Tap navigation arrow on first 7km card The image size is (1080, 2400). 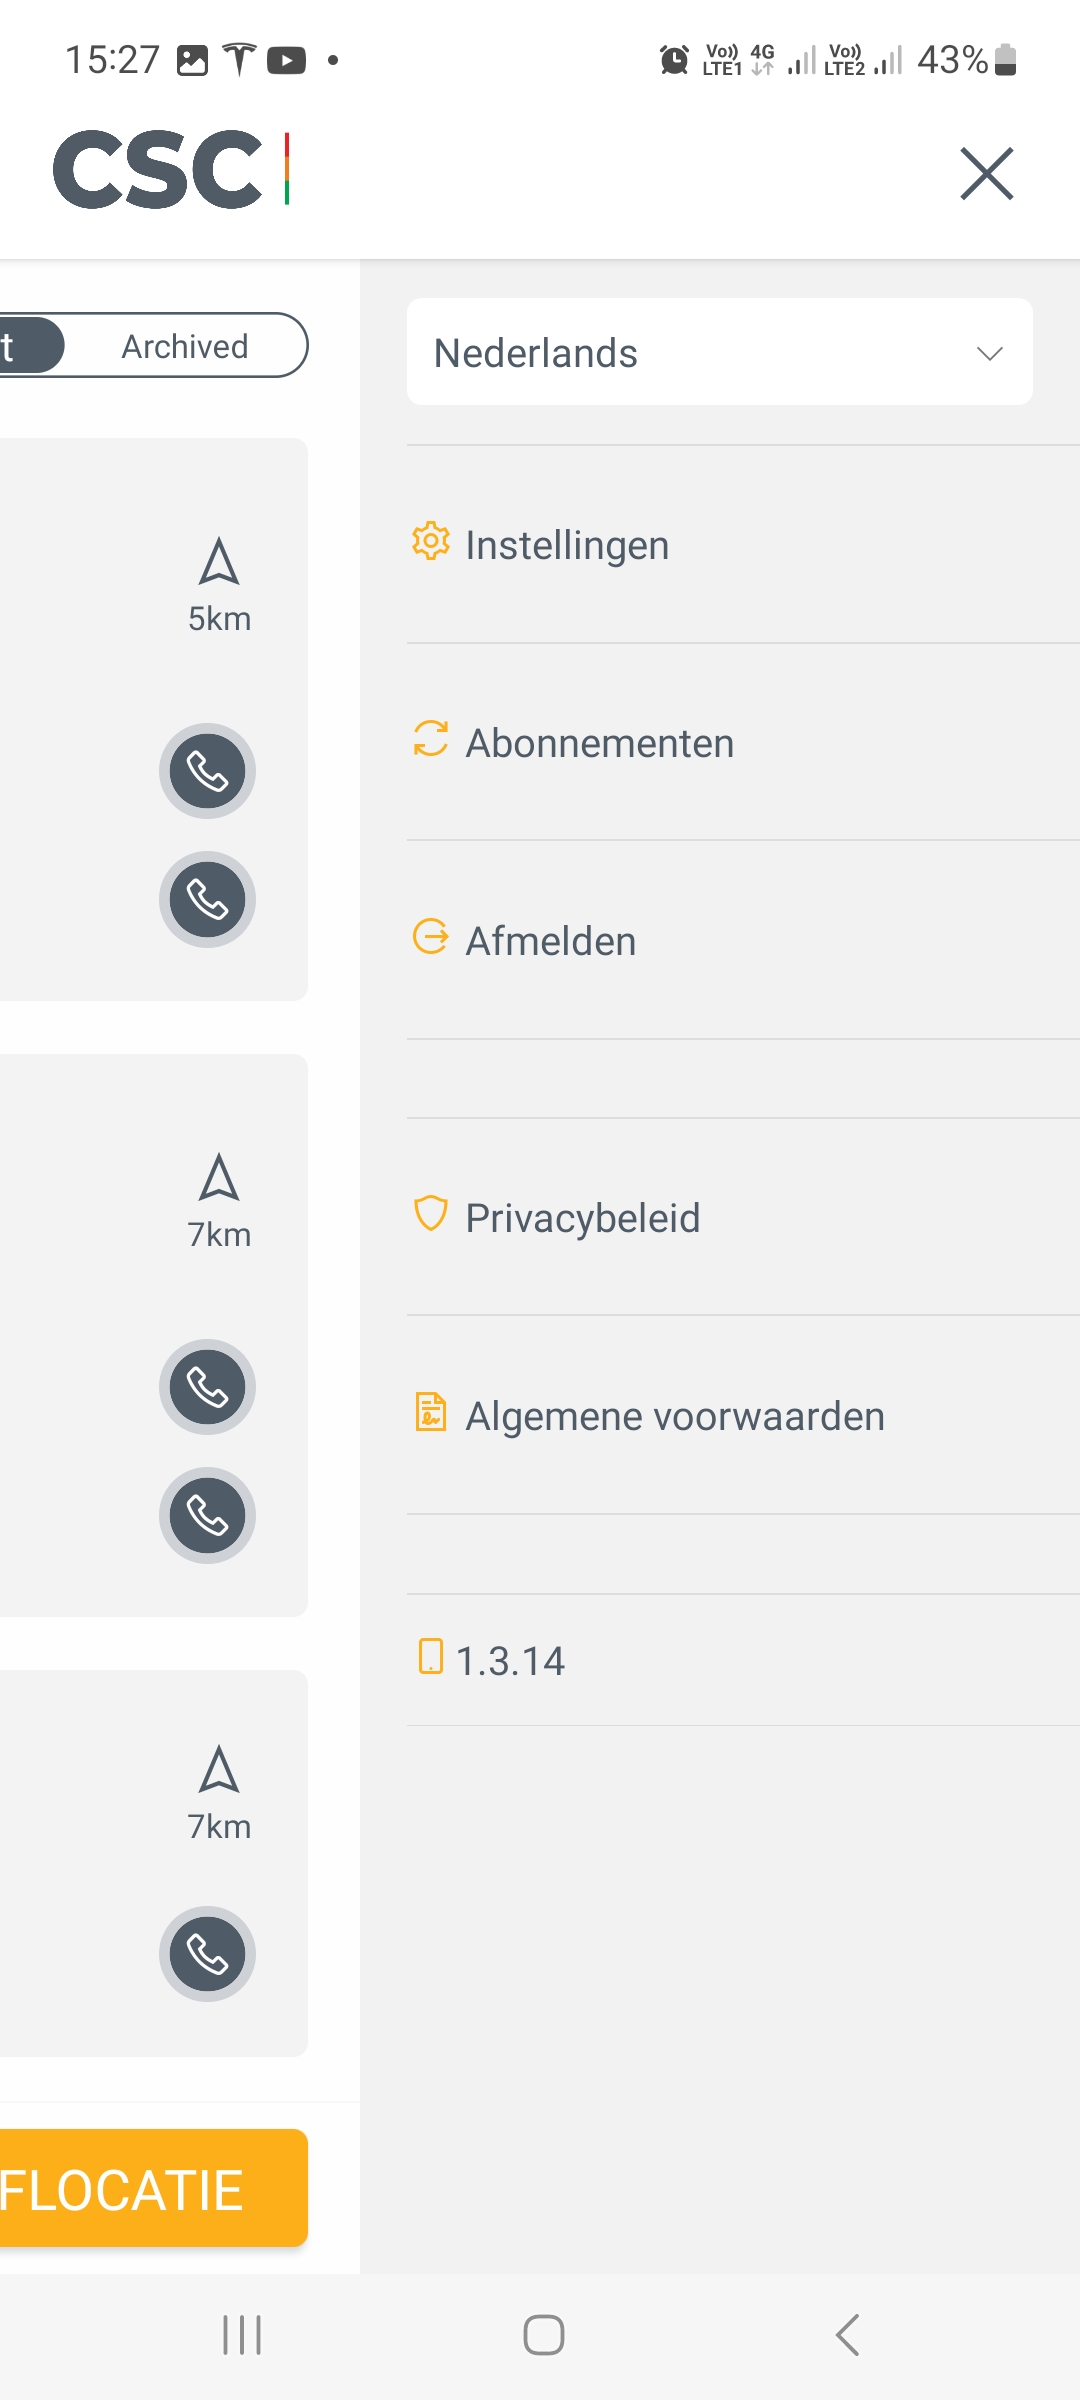click(x=219, y=1177)
